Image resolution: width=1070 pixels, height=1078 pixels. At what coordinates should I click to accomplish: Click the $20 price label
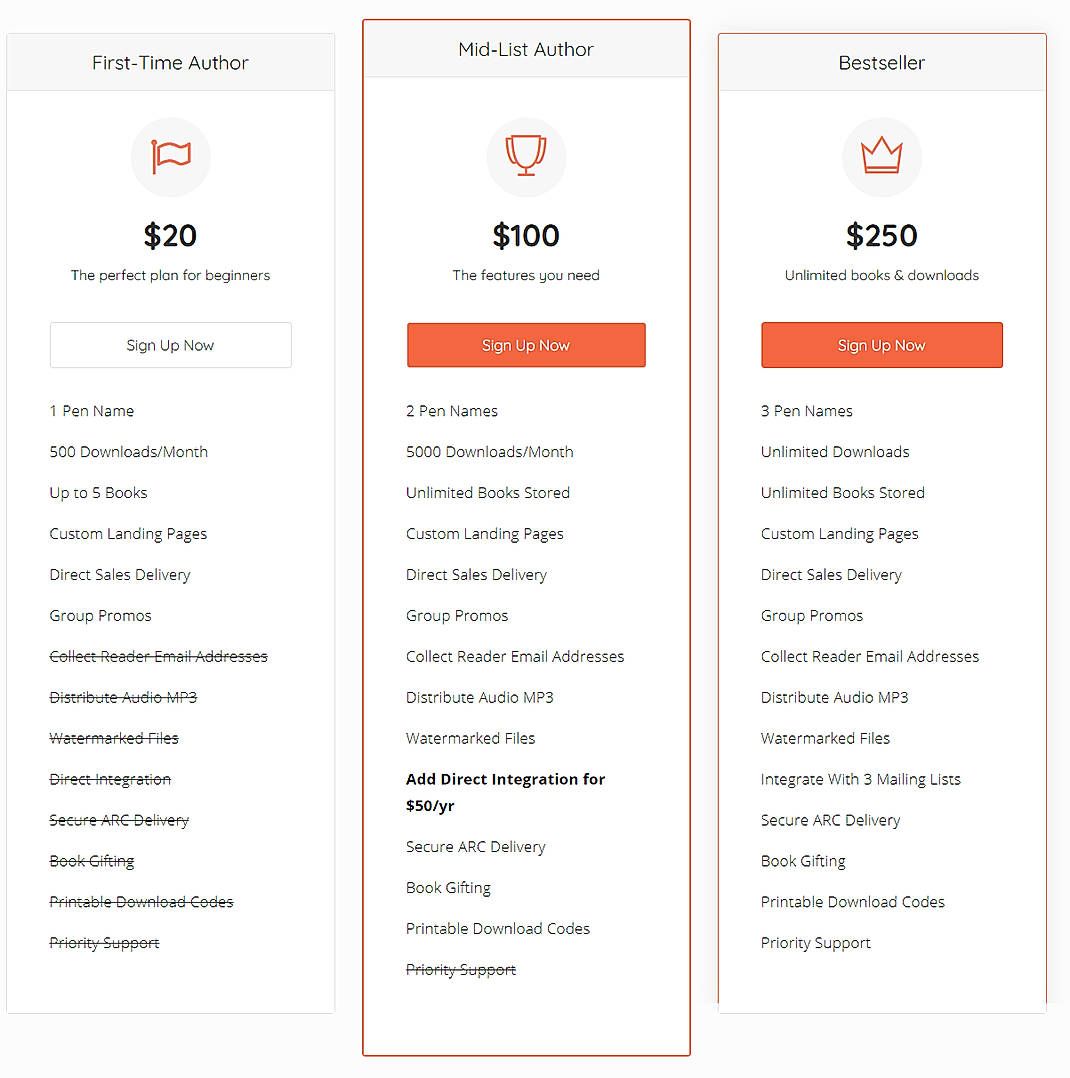pos(170,236)
